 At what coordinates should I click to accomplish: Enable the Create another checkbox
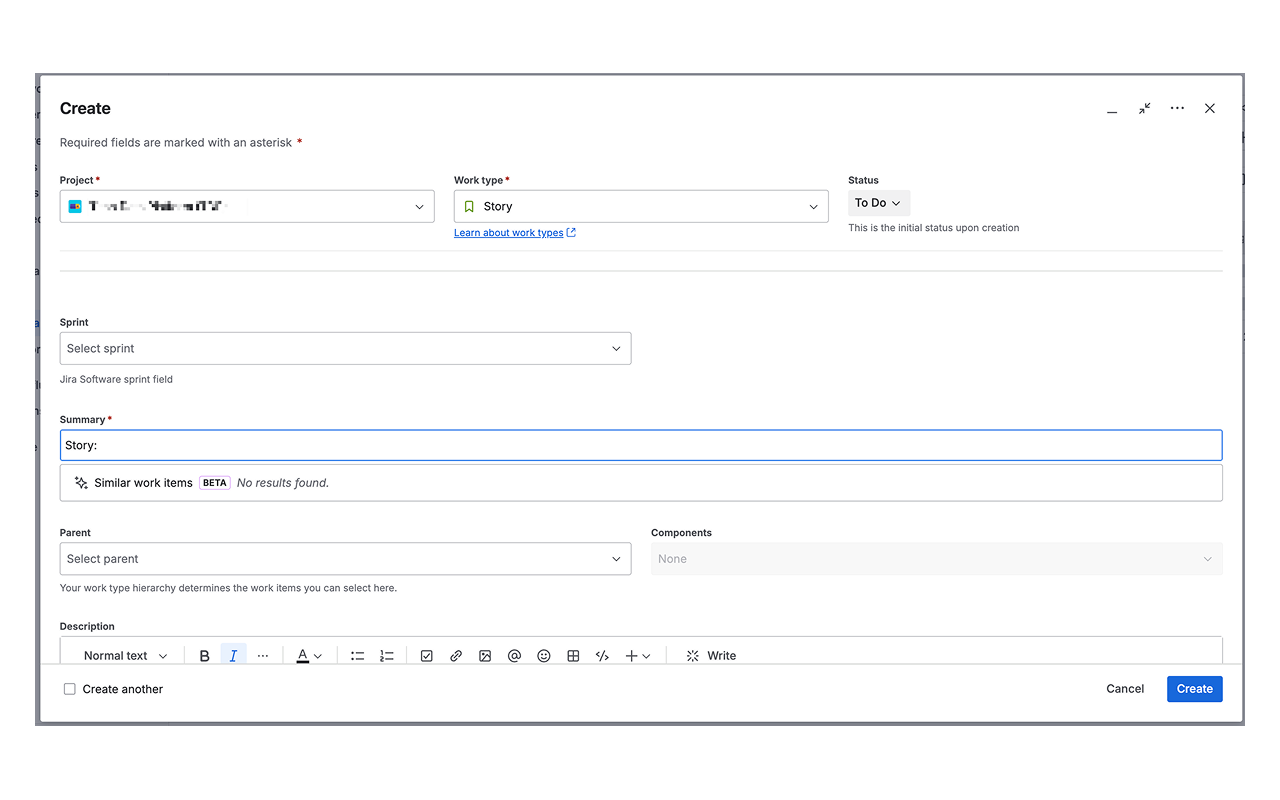point(70,689)
